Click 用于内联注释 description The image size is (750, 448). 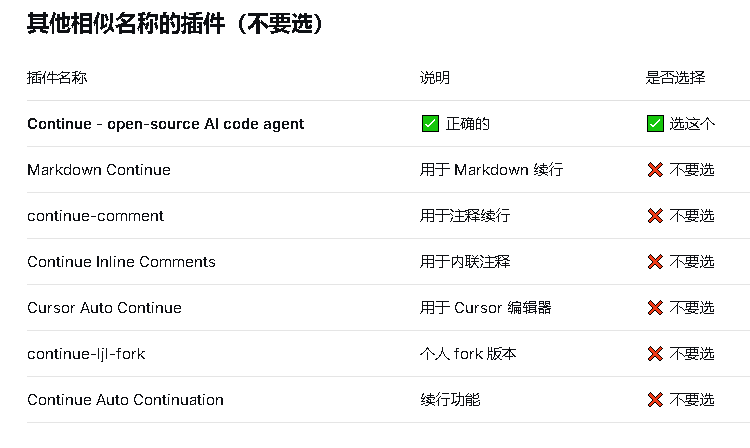click(465, 262)
